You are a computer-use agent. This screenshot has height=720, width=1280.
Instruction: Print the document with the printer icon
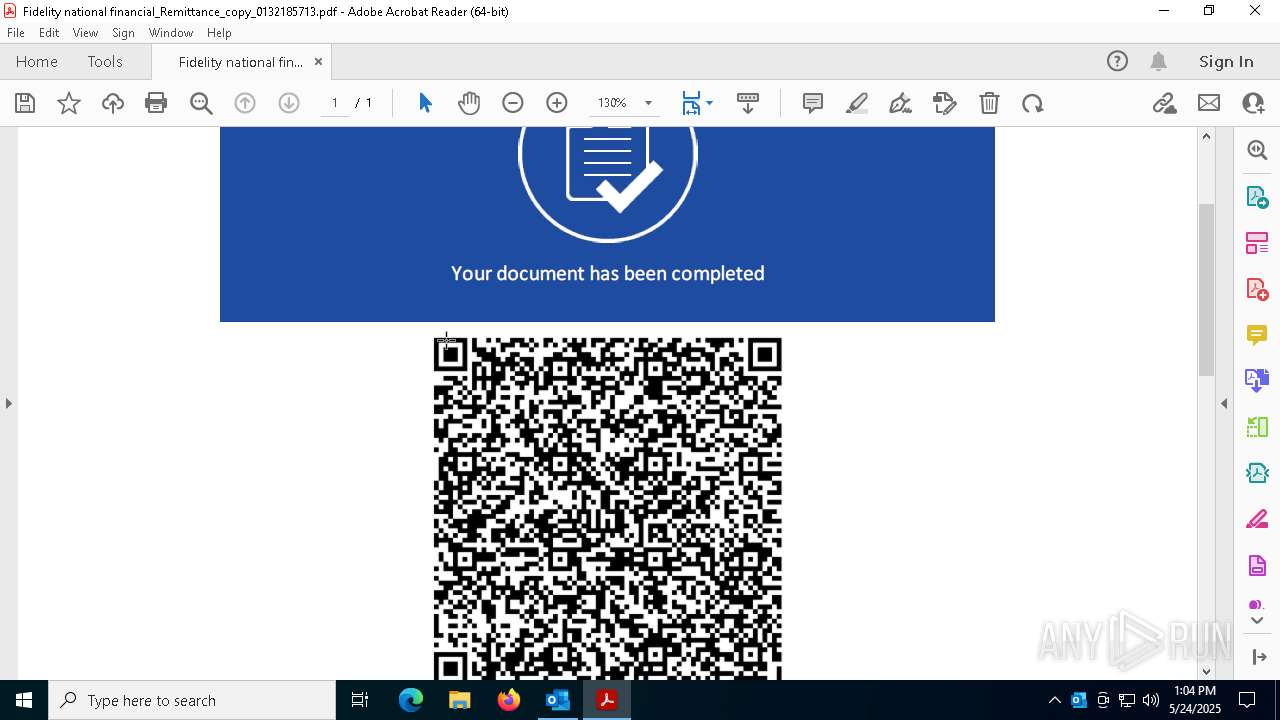(156, 103)
